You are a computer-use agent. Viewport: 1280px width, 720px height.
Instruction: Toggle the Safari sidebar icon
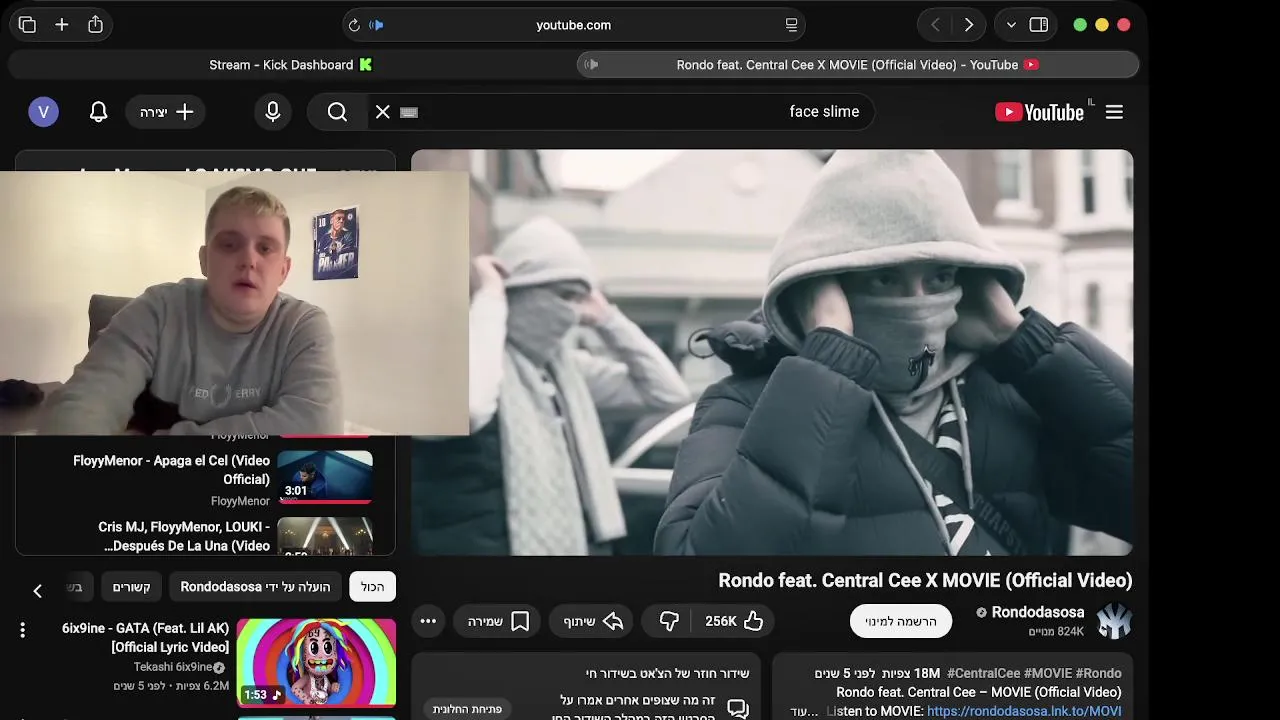point(1039,25)
